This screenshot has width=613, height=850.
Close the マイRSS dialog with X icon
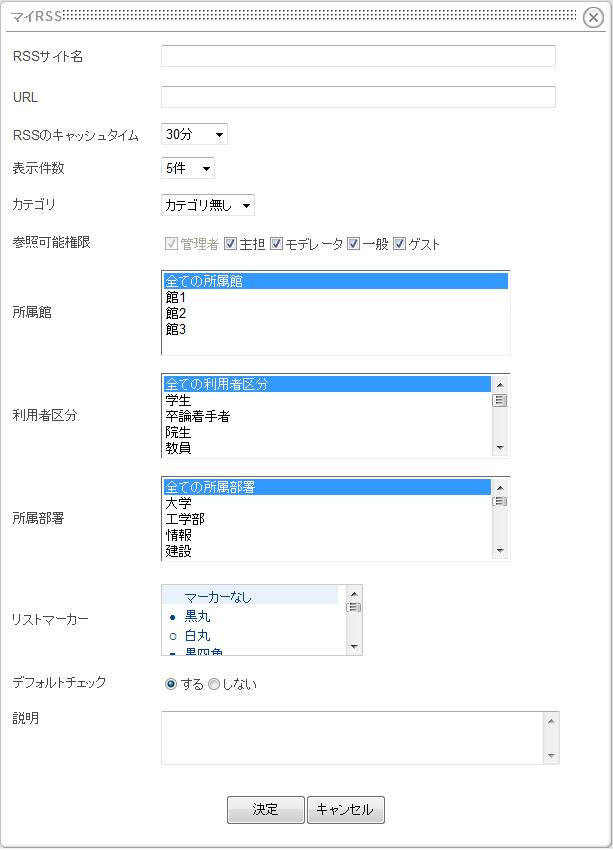[593, 17]
